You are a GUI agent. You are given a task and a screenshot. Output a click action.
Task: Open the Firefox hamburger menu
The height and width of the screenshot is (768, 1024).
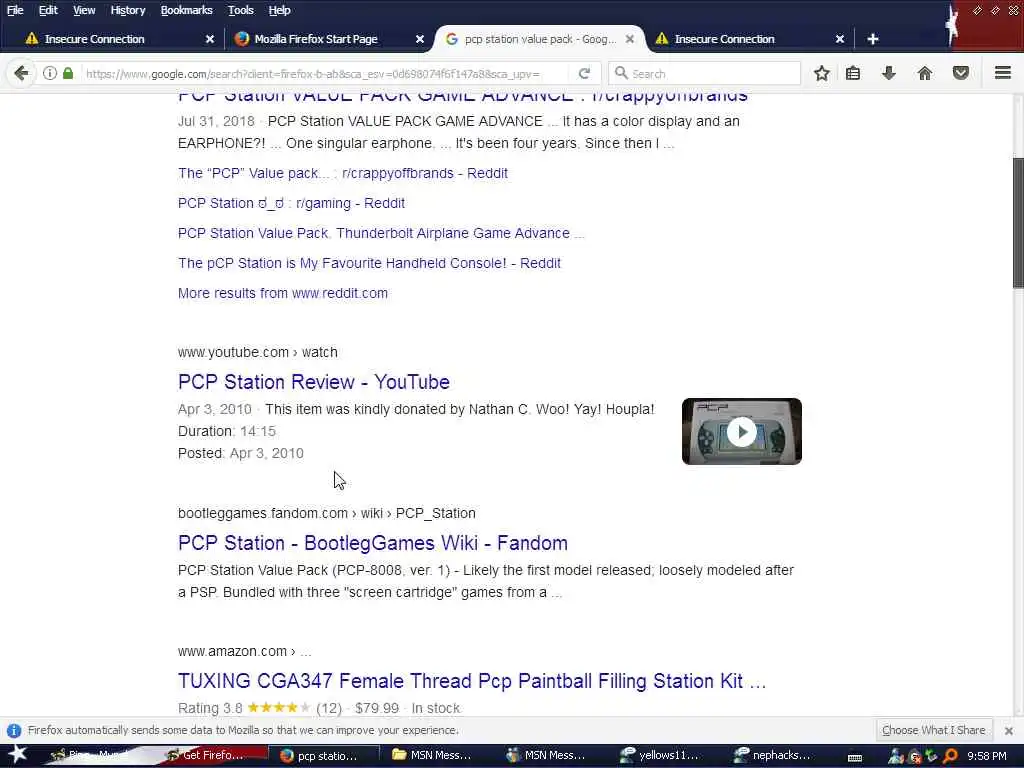(x=1003, y=72)
